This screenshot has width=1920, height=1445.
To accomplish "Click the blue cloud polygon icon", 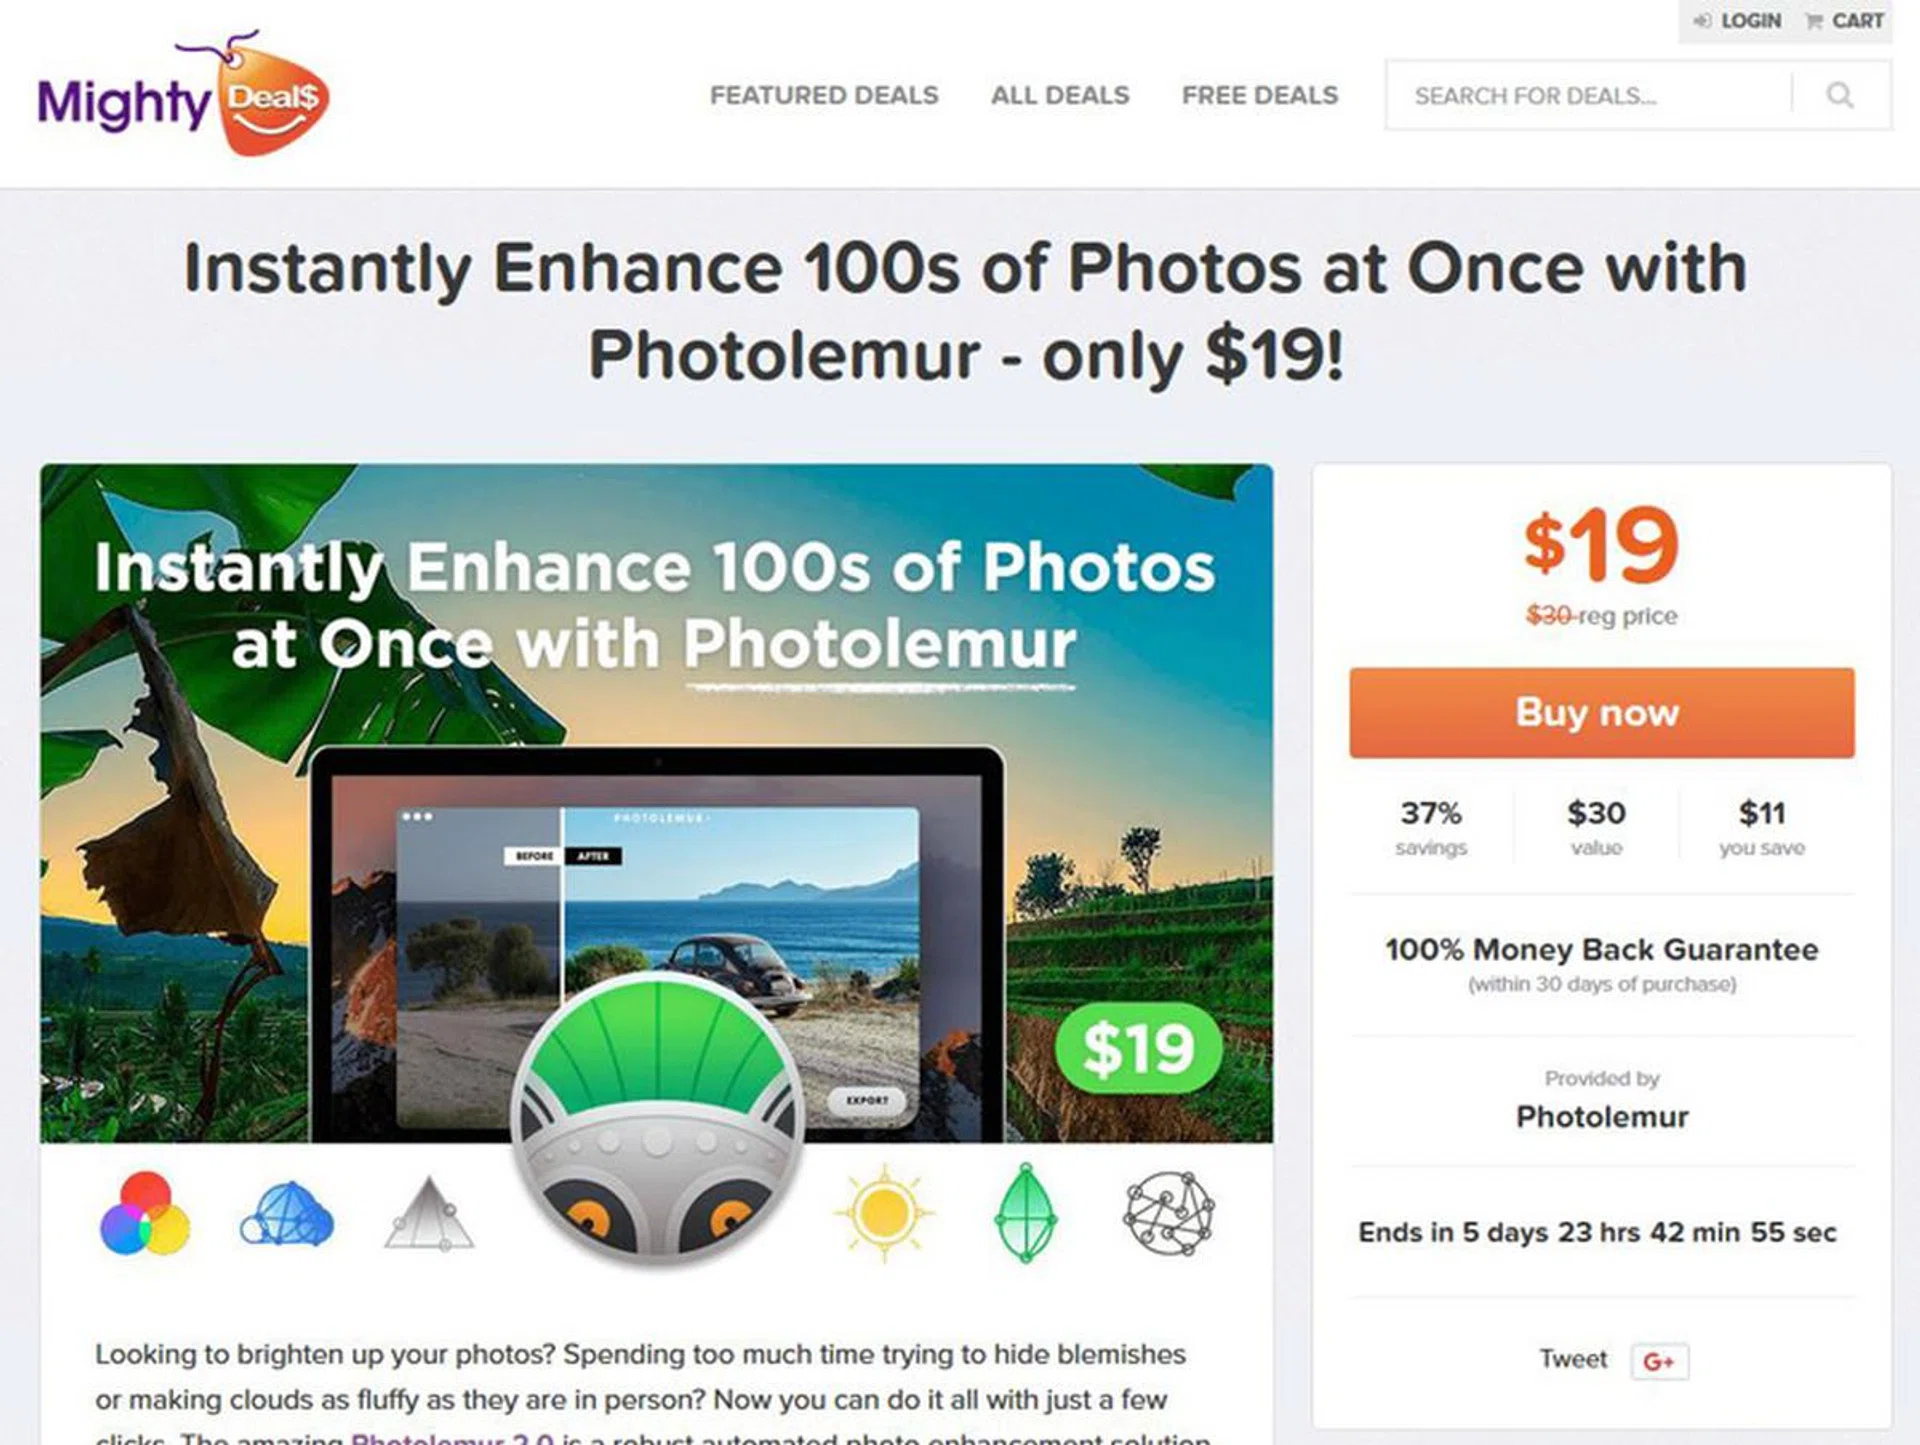I will 287,1214.
